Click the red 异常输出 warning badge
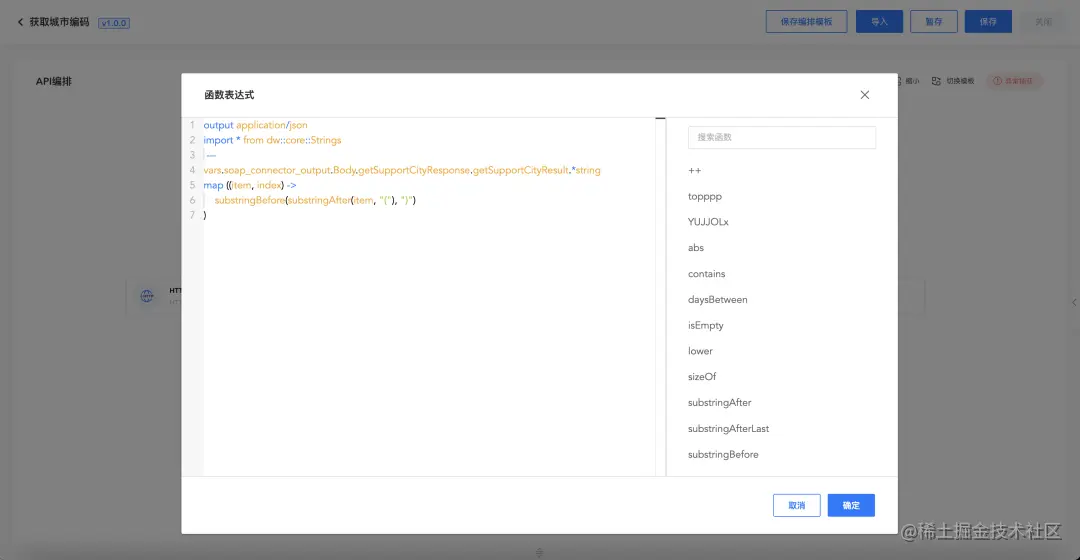Viewport: 1080px width, 560px height. coord(1013,81)
